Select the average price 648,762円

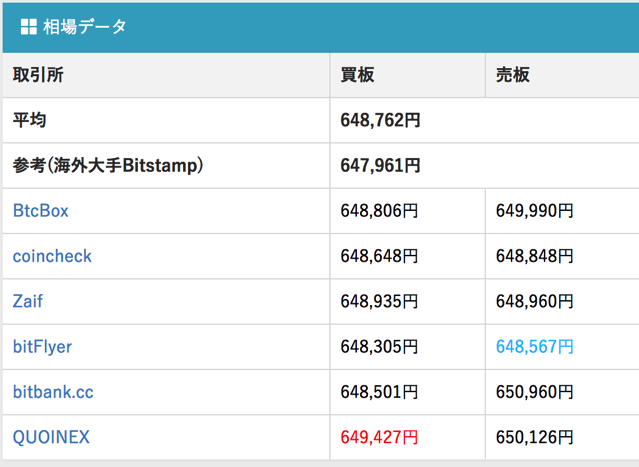[380, 120]
